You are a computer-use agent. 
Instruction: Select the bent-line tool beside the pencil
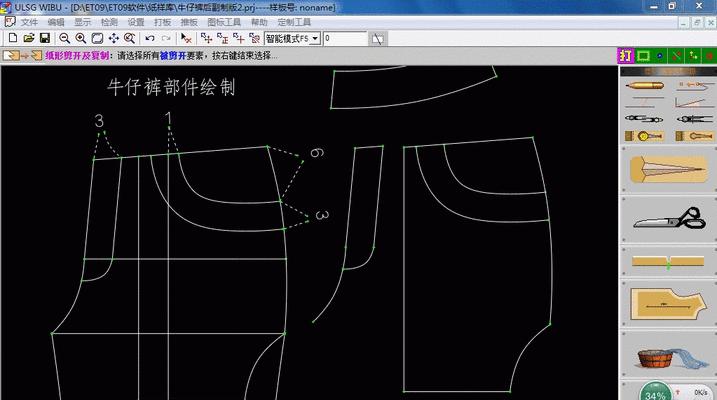694,85
